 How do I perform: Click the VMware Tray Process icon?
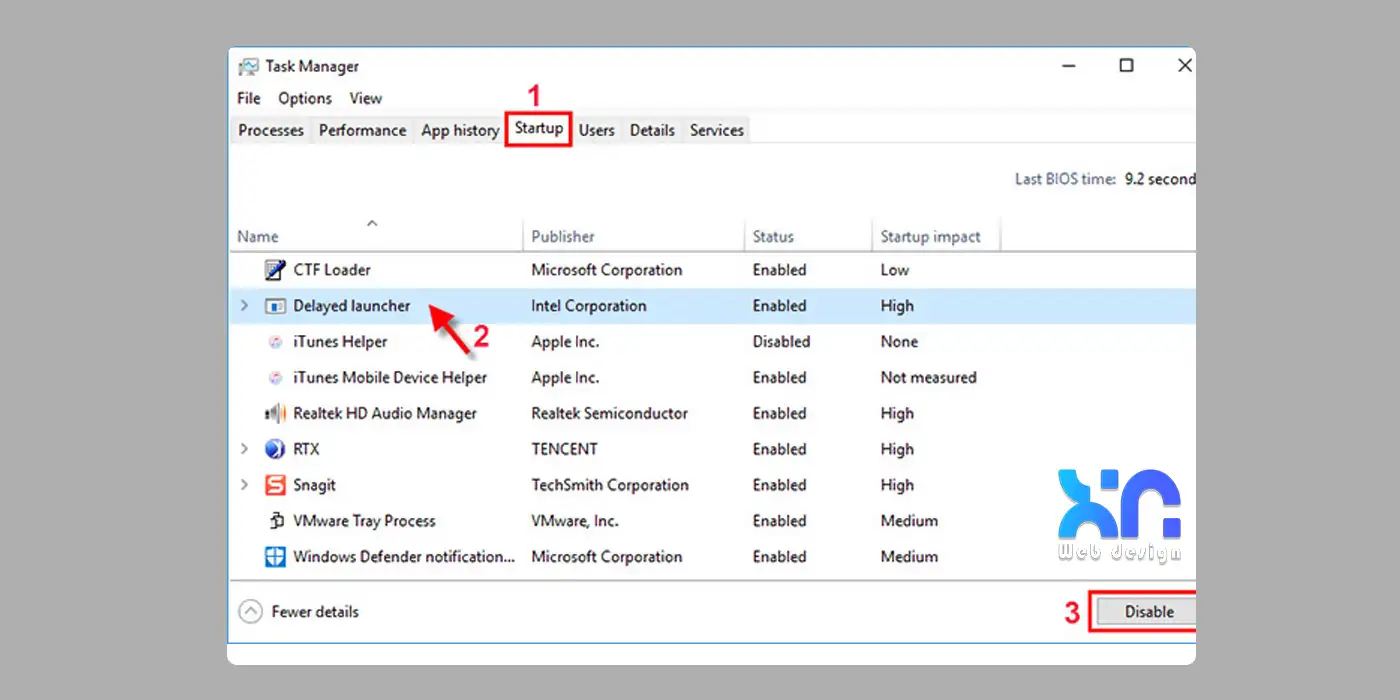pyautogui.click(x=275, y=521)
